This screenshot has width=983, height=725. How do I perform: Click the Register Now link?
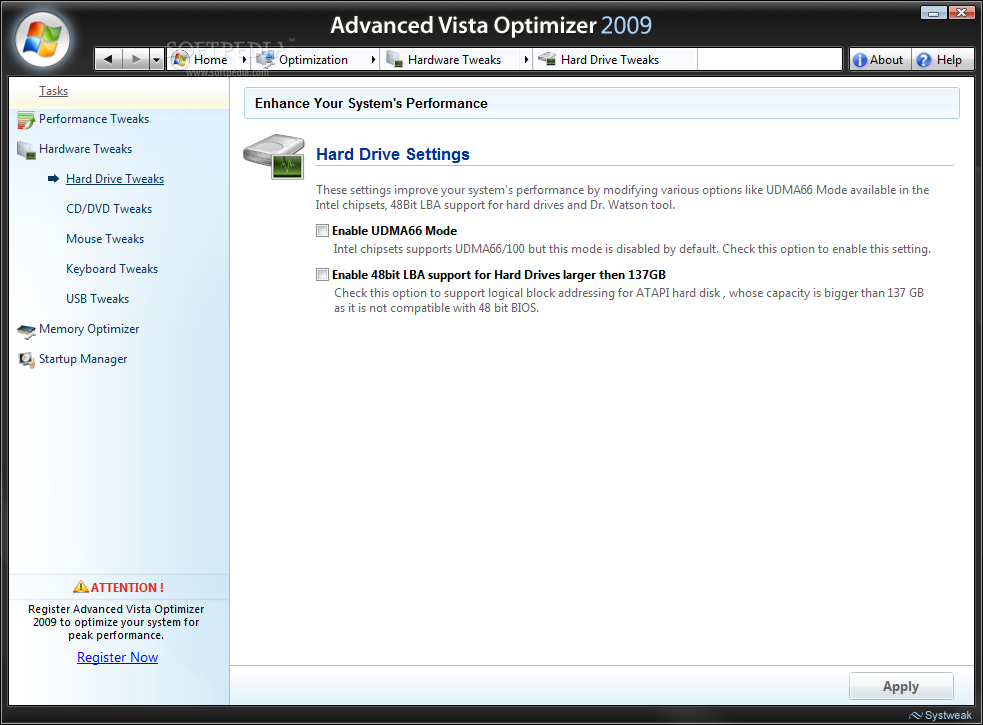(117, 657)
